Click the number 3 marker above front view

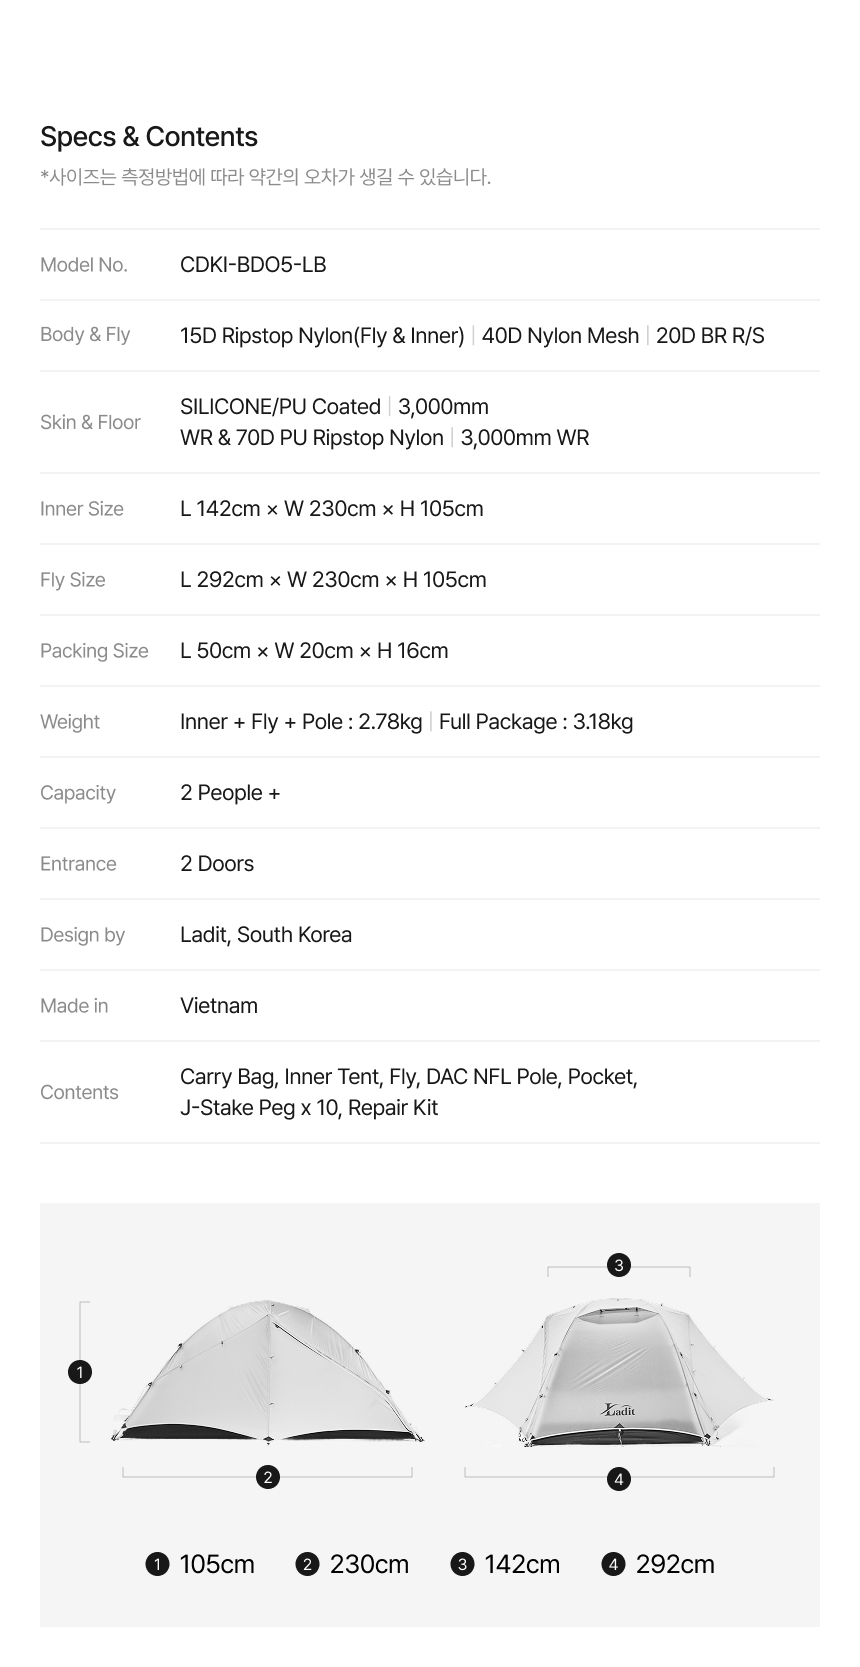click(x=619, y=1265)
